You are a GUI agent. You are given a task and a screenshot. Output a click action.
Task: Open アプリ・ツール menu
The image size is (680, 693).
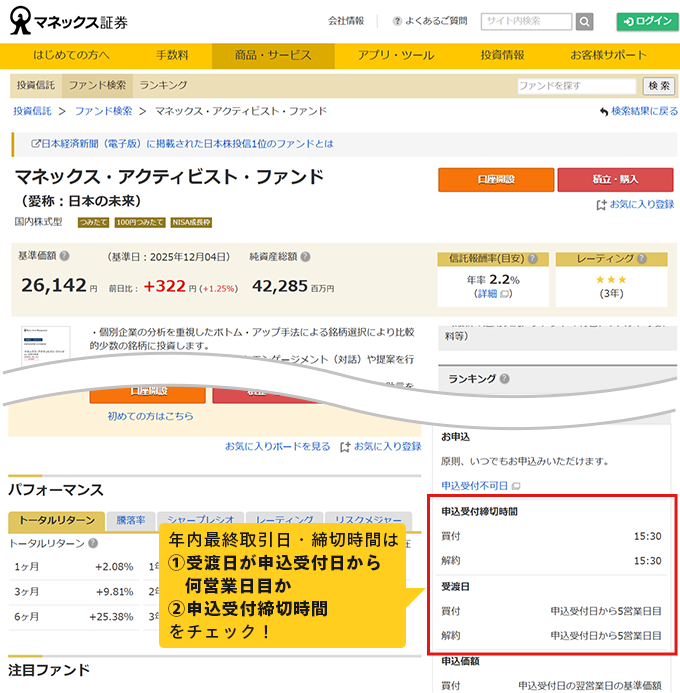point(396,55)
